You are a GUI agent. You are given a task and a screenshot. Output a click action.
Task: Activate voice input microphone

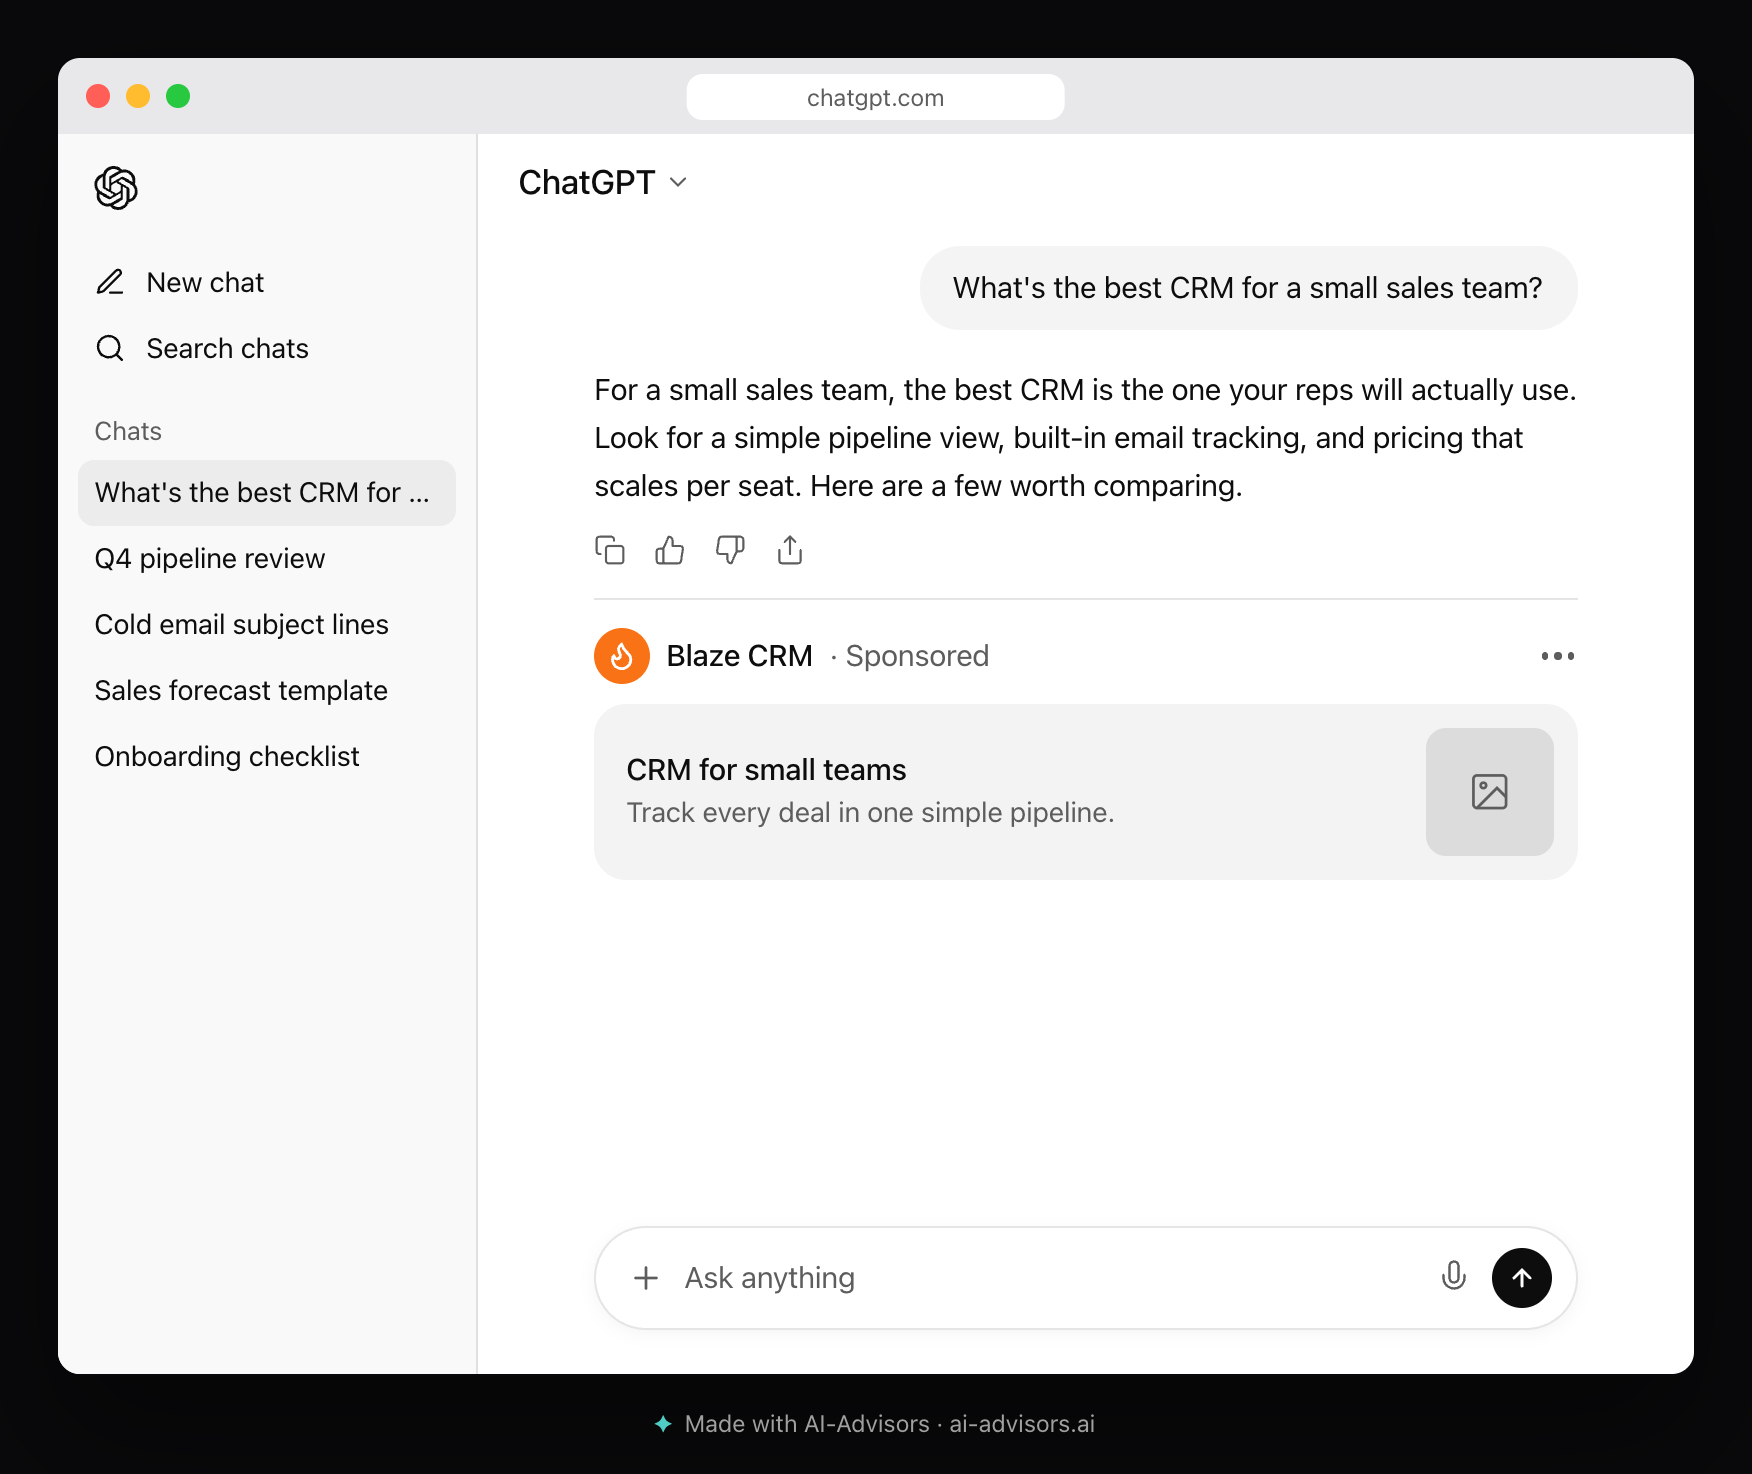[1454, 1277]
